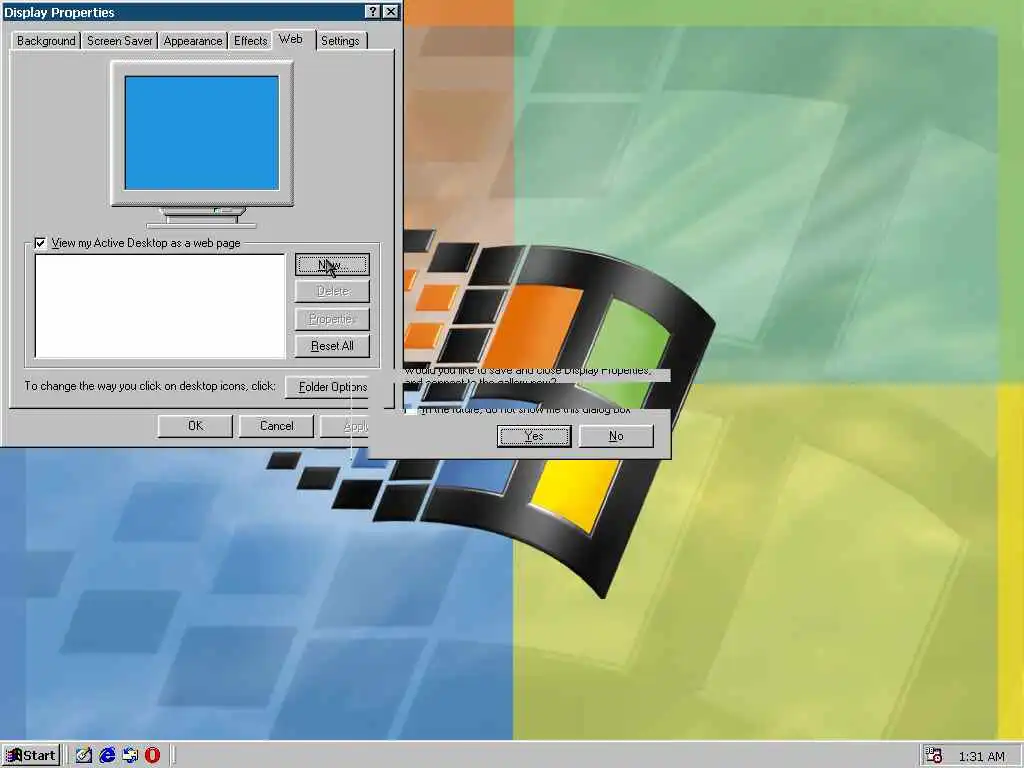Open the Task Scheduler tray icon
The image size is (1024, 768).
(x=933, y=756)
